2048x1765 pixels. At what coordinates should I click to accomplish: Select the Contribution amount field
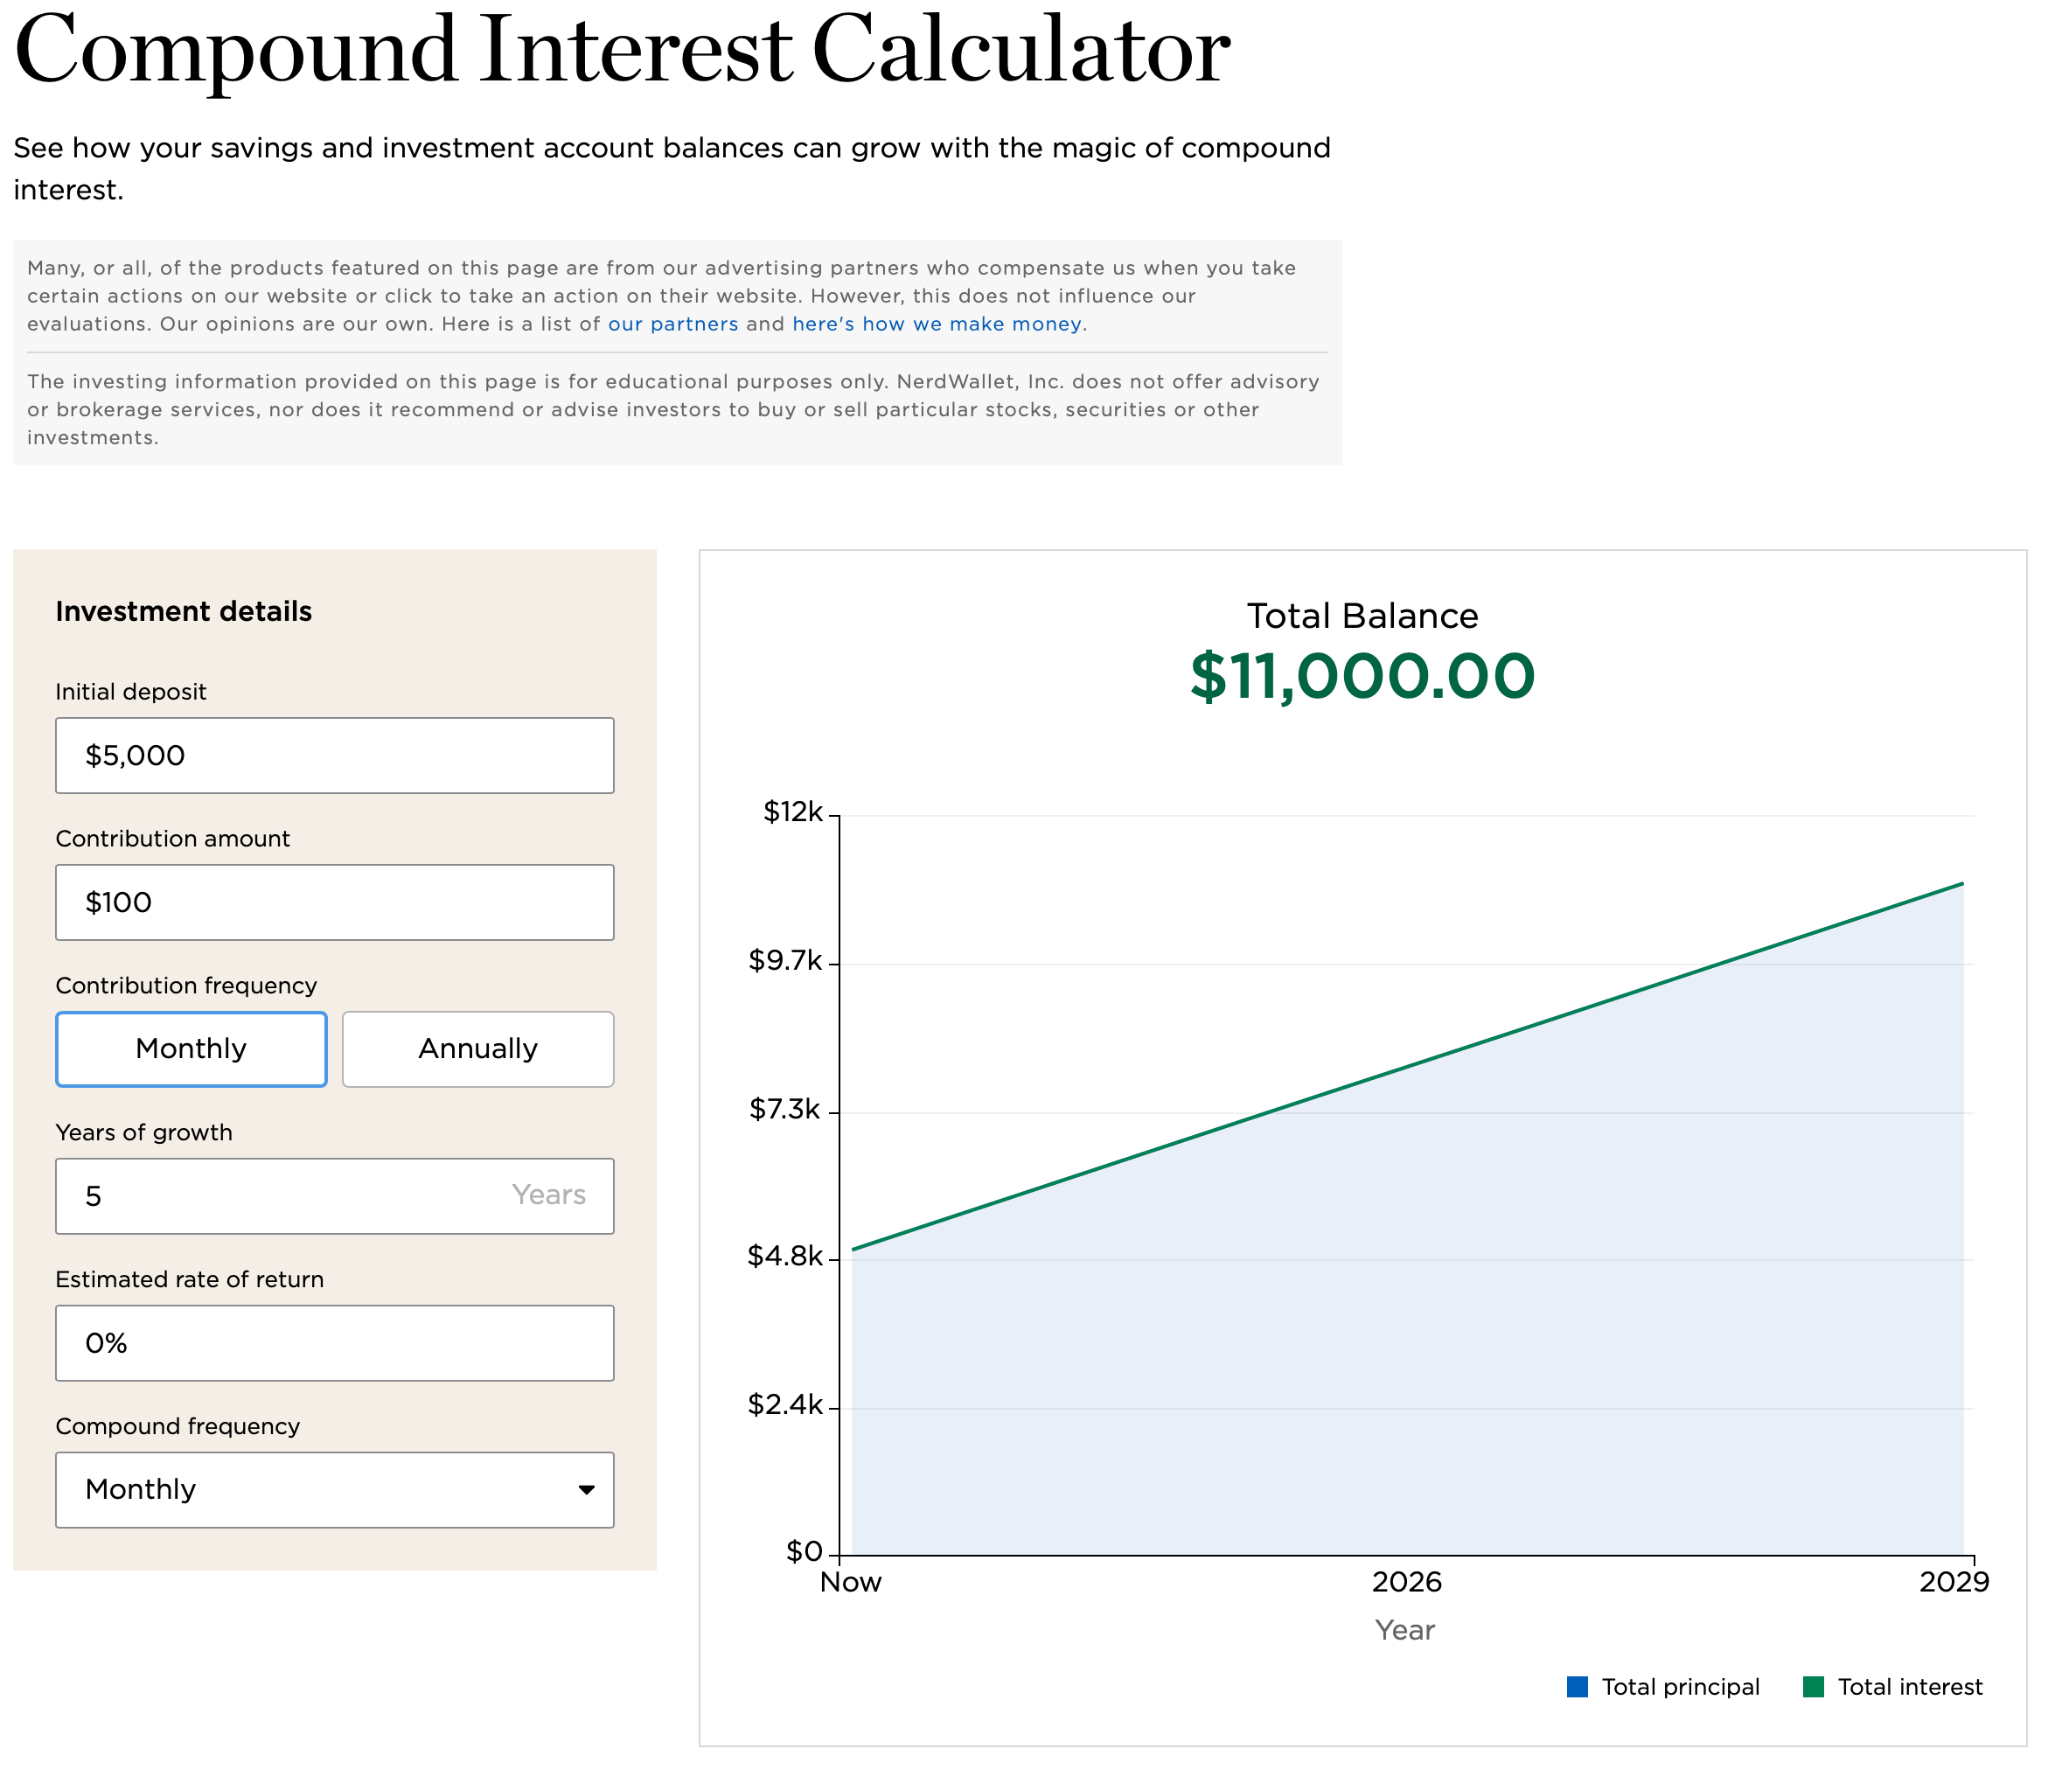click(334, 901)
